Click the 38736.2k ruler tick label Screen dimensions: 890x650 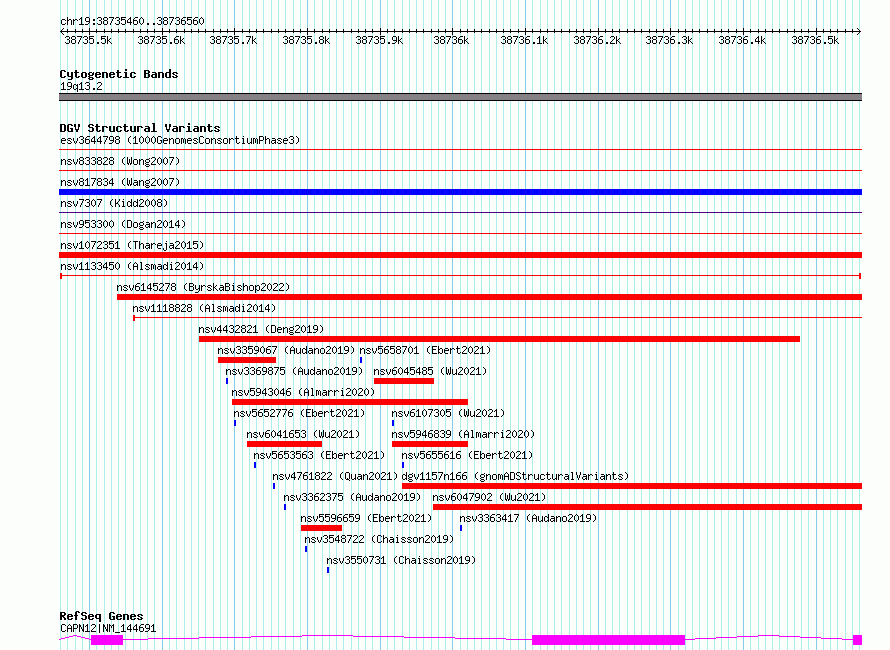click(597, 40)
